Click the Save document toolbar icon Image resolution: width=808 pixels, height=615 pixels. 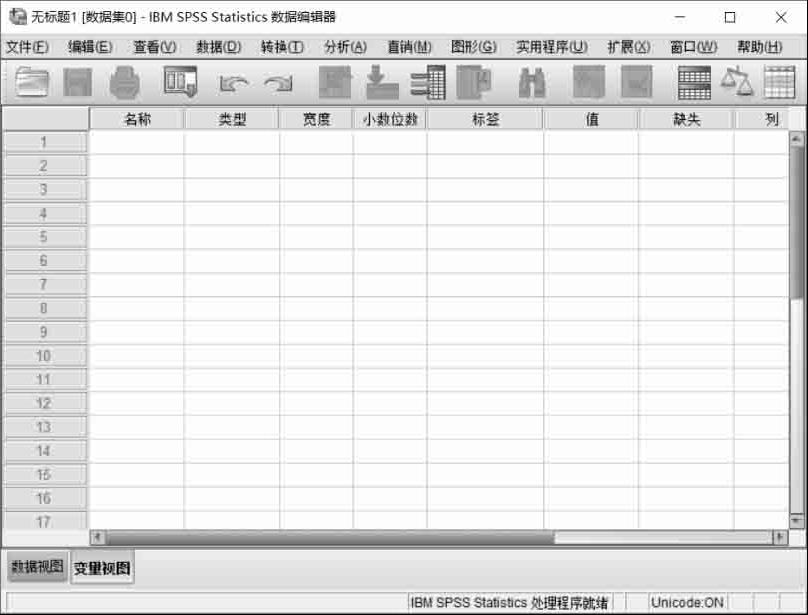tap(78, 82)
